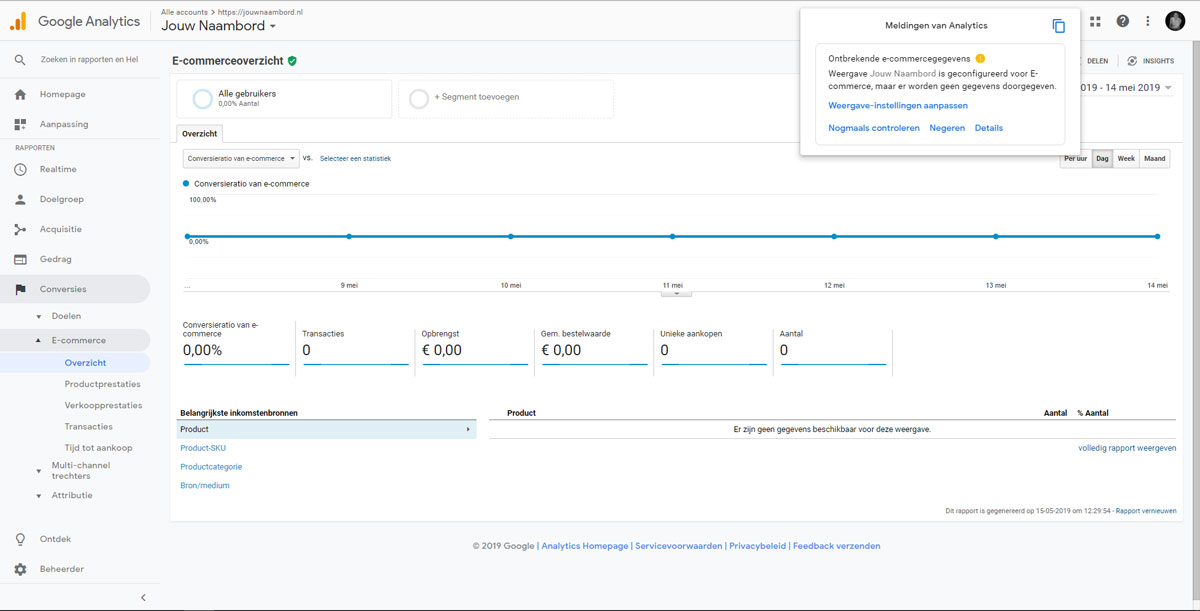Click the Ontdek lightbulb icon
Screen dimensions: 1200x611
tap(20, 539)
